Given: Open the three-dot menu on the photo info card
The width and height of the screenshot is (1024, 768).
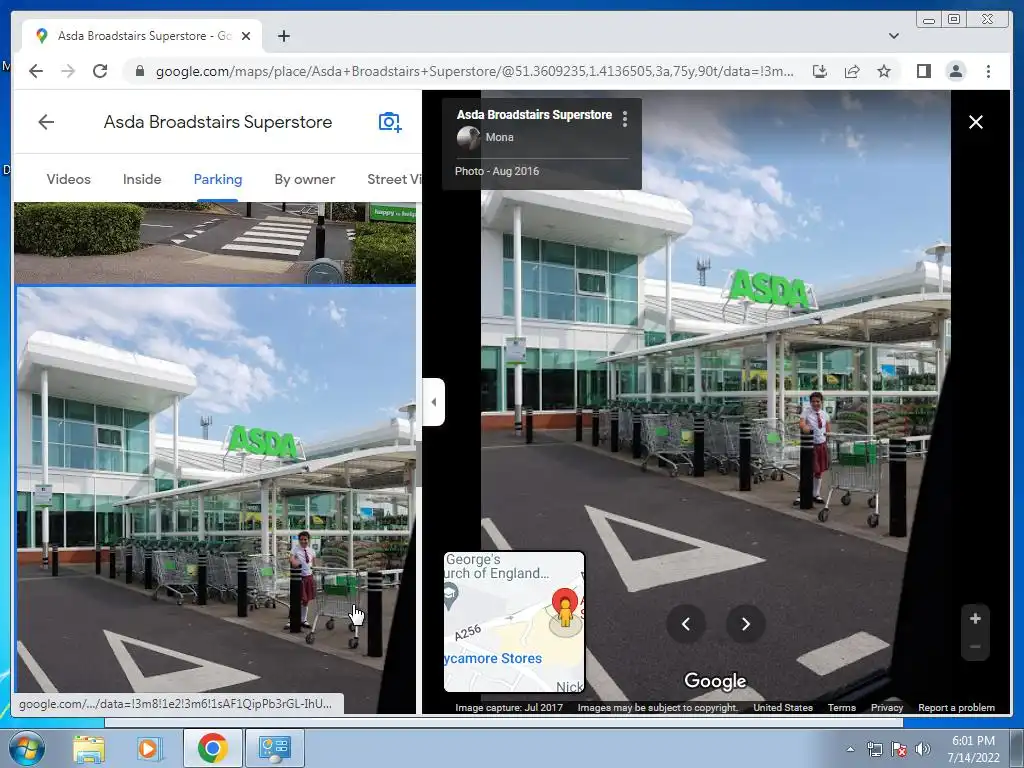Looking at the screenshot, I should [x=625, y=118].
